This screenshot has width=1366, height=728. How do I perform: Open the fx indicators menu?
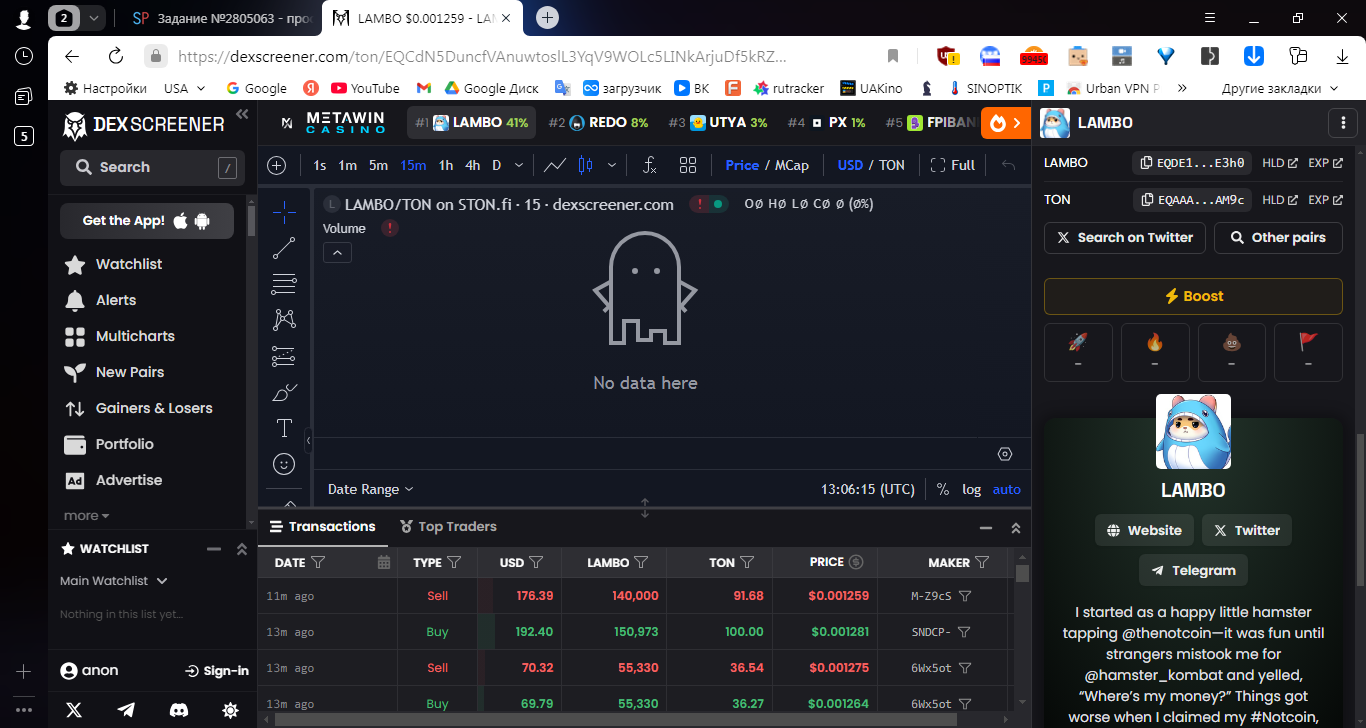tap(649, 165)
